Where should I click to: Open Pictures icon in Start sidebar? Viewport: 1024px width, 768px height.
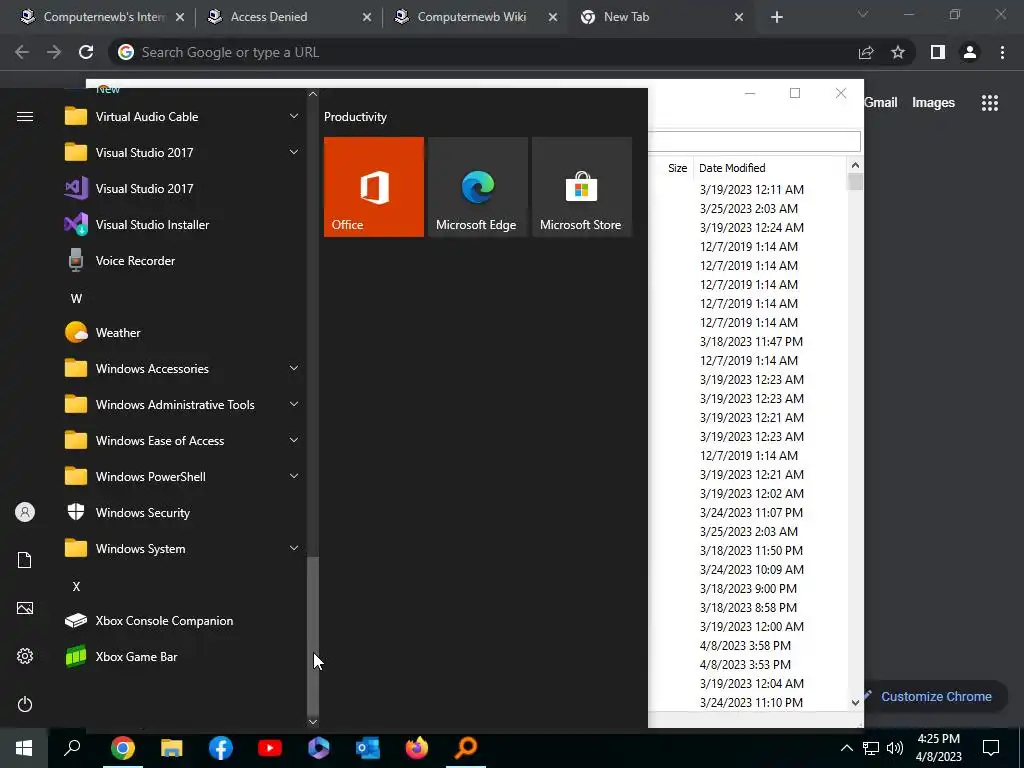click(x=25, y=608)
